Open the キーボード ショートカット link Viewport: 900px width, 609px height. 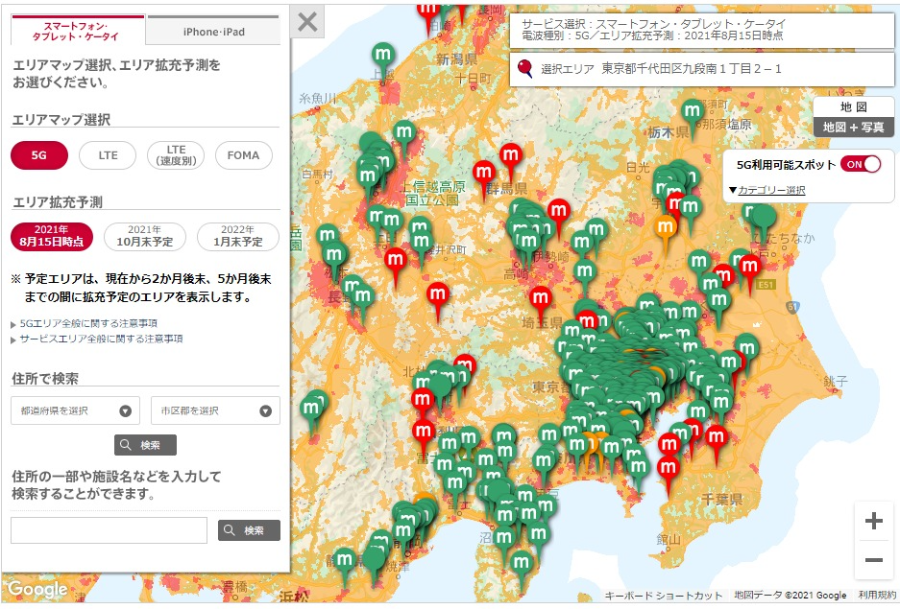tap(664, 595)
